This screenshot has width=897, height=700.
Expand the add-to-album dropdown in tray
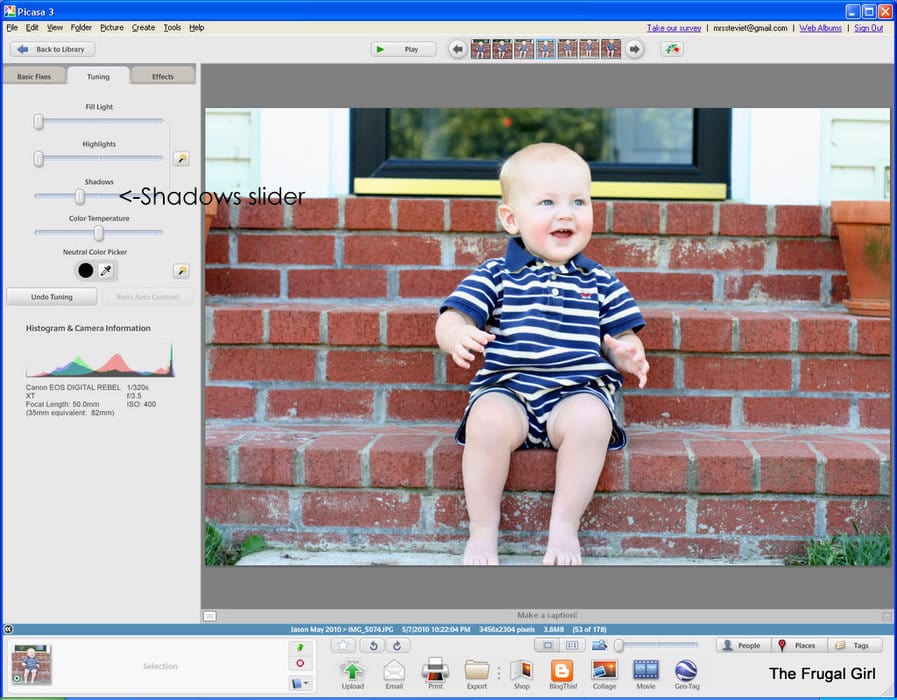point(300,683)
